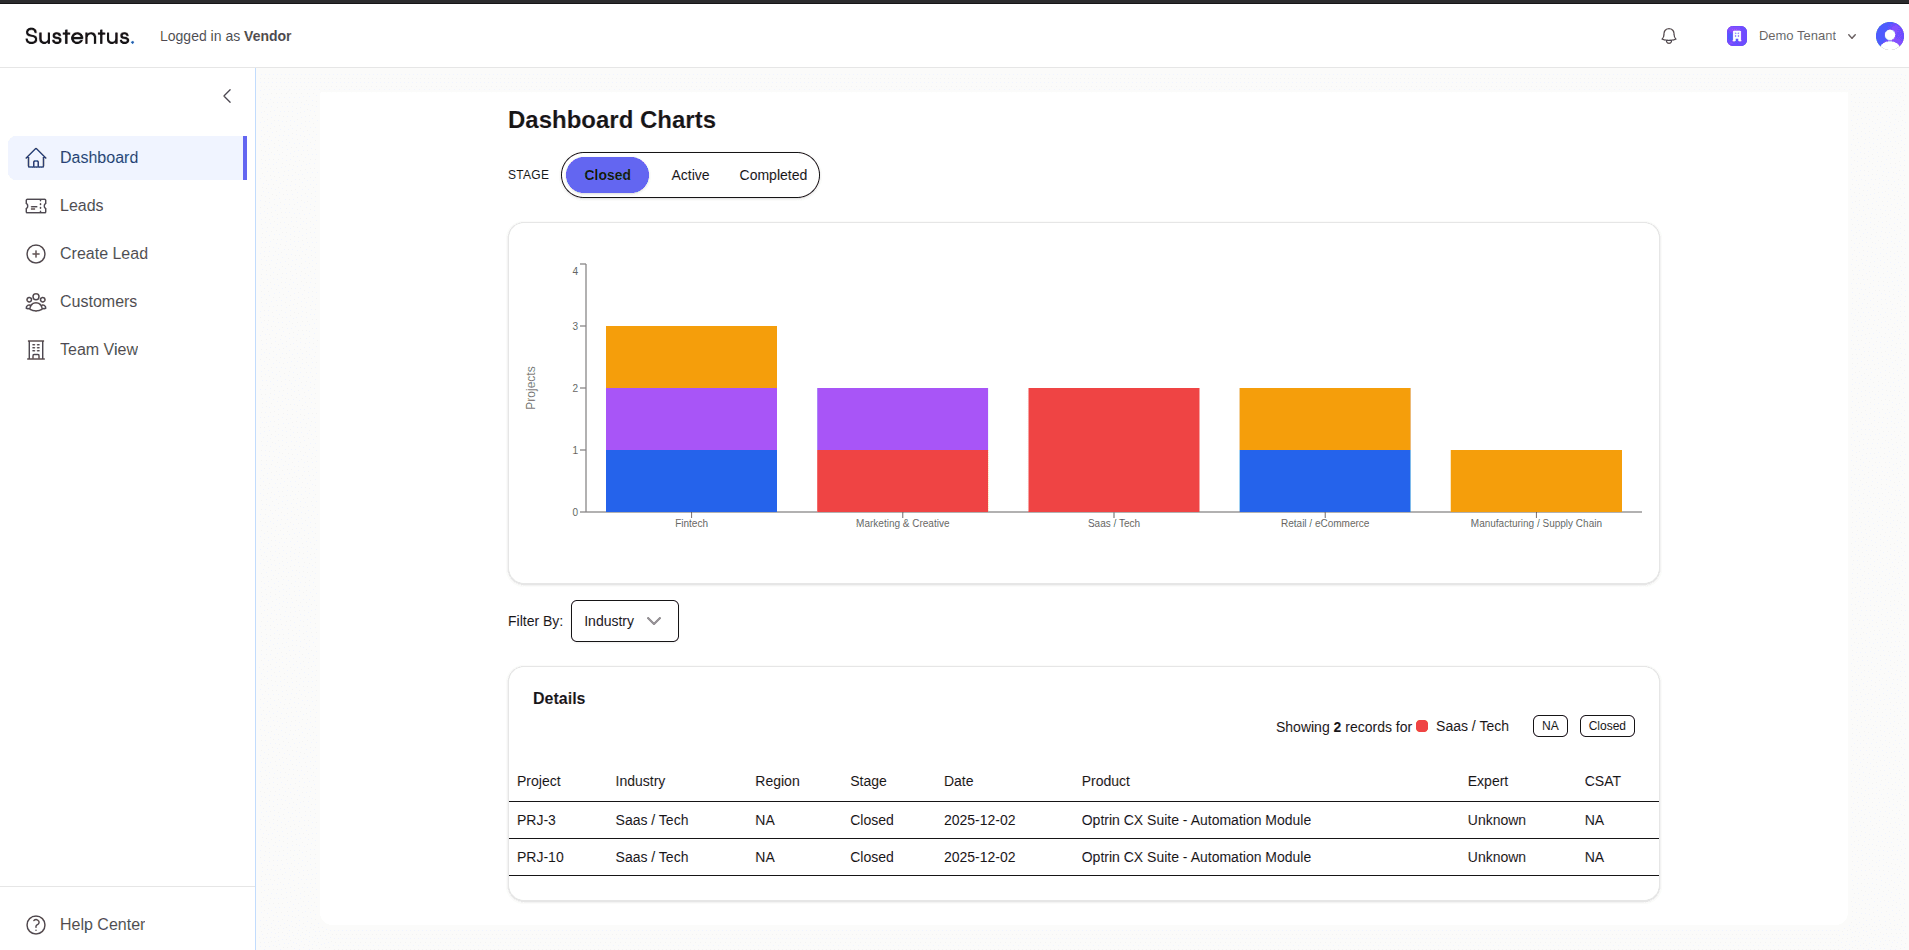This screenshot has height=950, width=1909.
Task: Click the Region column header
Action: 777,781
